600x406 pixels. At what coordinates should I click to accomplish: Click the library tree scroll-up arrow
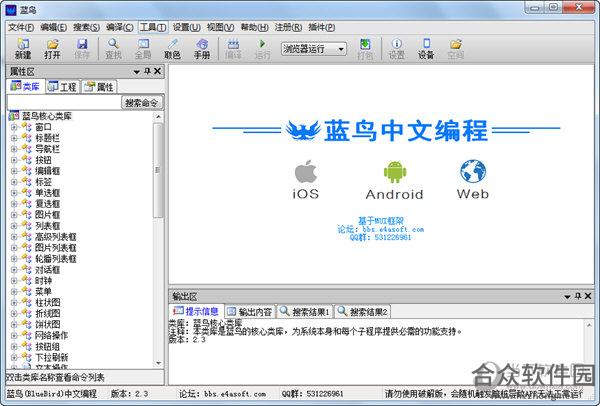(158, 116)
